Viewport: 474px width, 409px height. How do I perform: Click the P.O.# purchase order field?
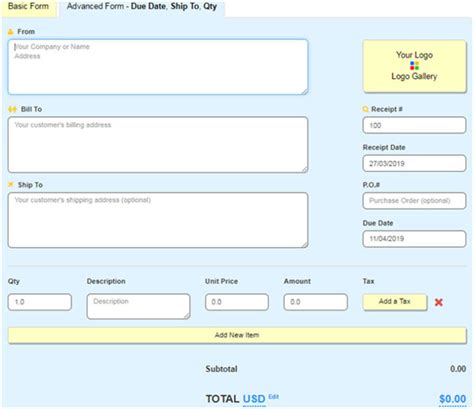[x=414, y=201]
